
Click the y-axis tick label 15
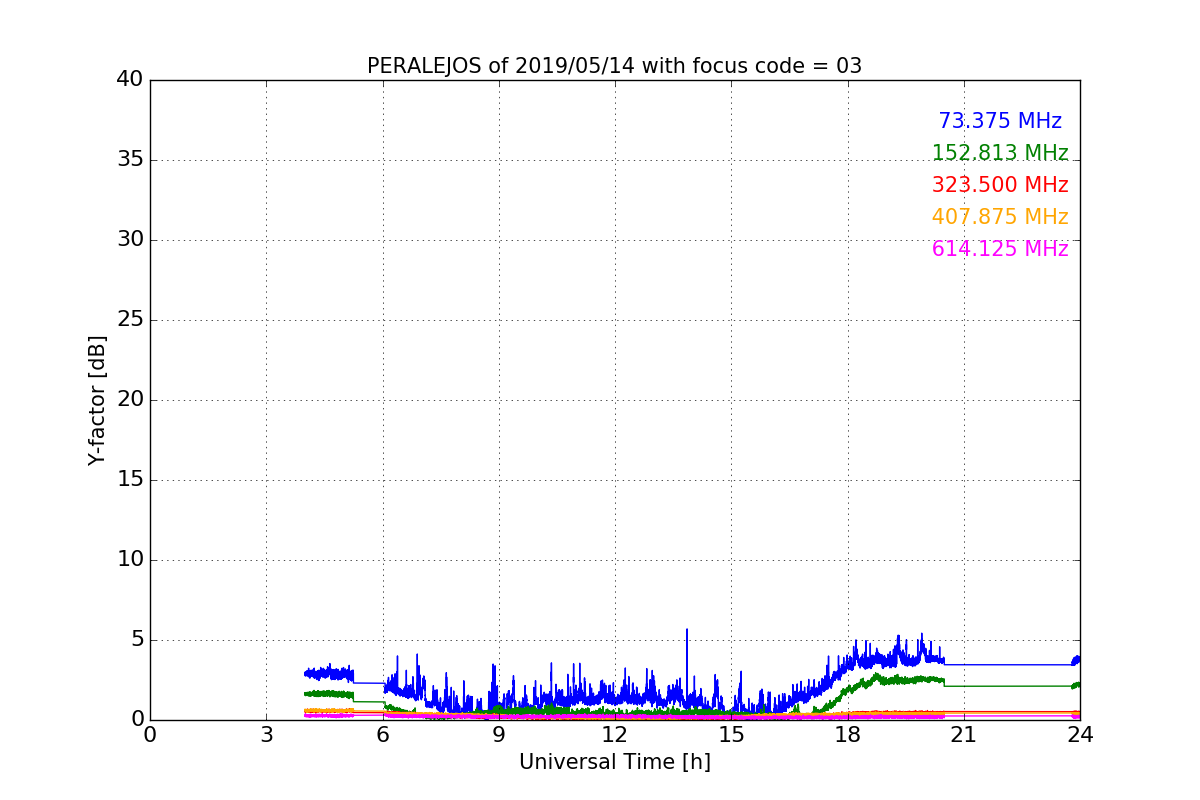(x=130, y=479)
